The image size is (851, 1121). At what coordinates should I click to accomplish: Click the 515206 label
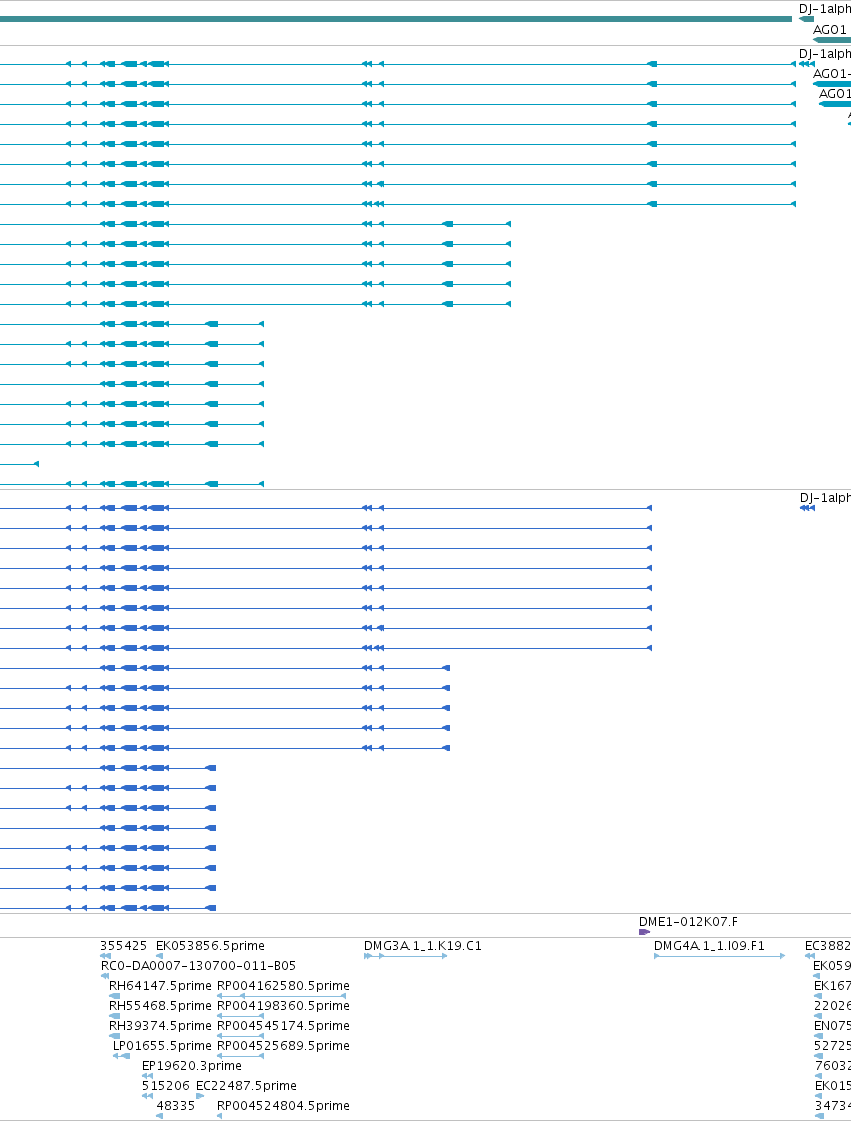165,1086
